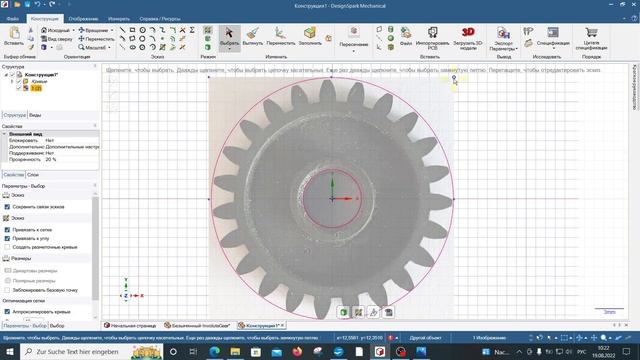The width and height of the screenshot is (640, 360).
Task: Click the plan view mini-toolbar icon in canvas
Action: point(389,312)
